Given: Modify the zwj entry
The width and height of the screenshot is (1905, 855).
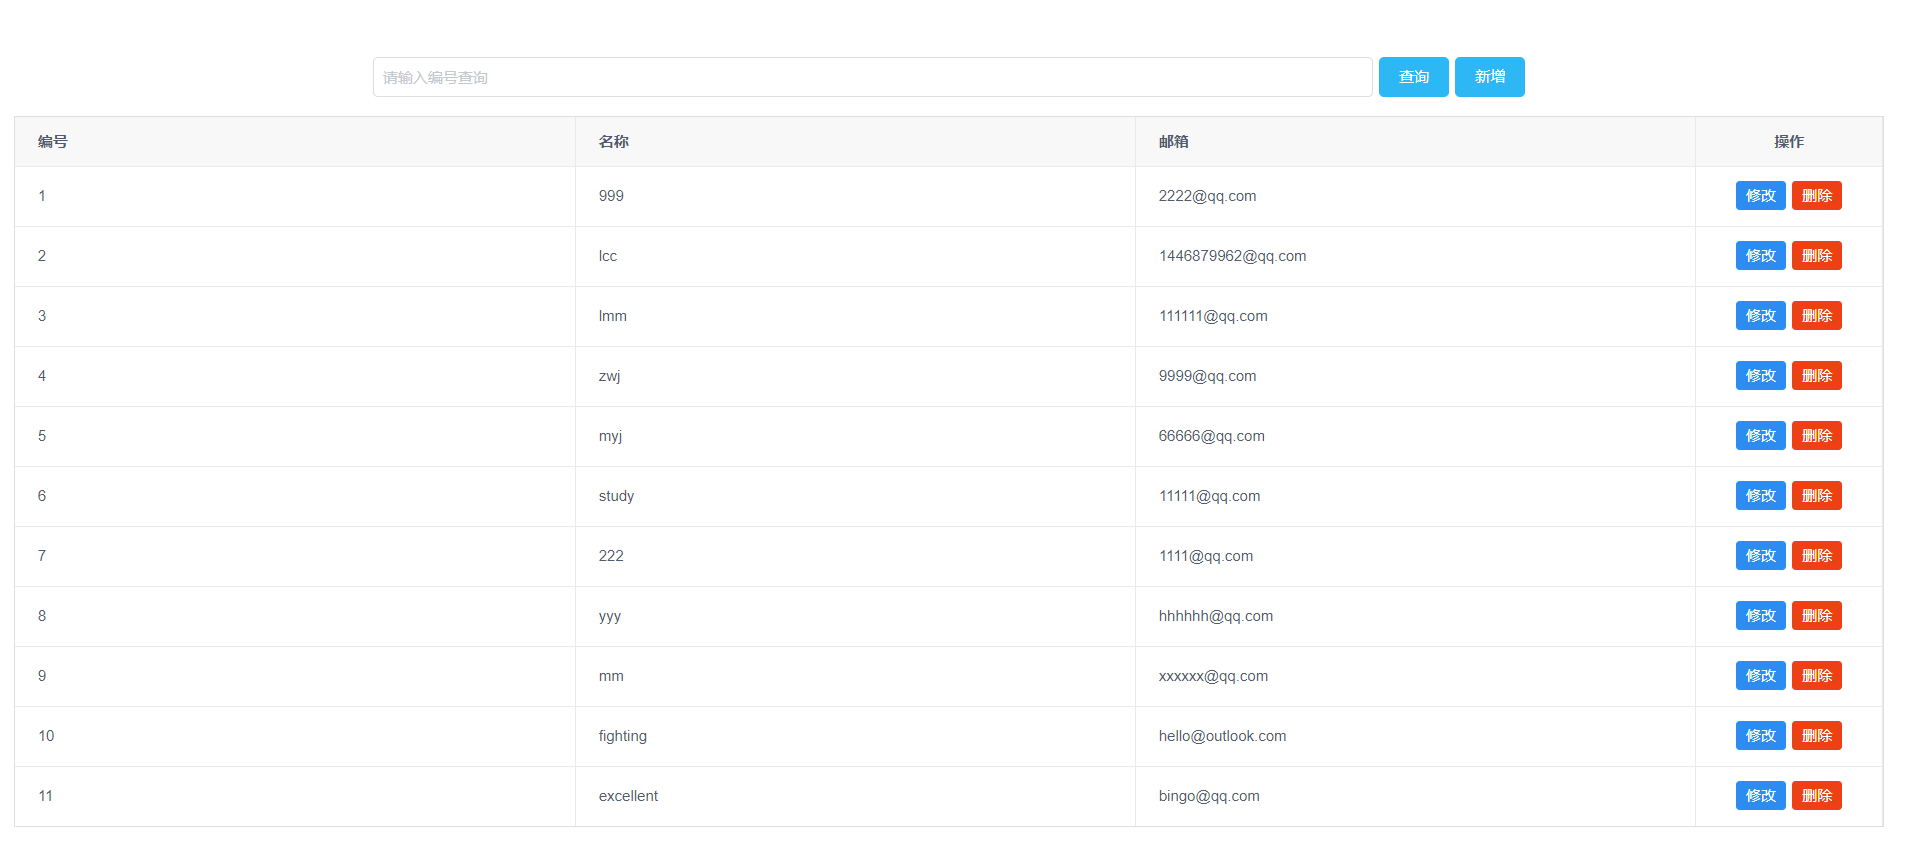Looking at the screenshot, I should tap(1760, 376).
